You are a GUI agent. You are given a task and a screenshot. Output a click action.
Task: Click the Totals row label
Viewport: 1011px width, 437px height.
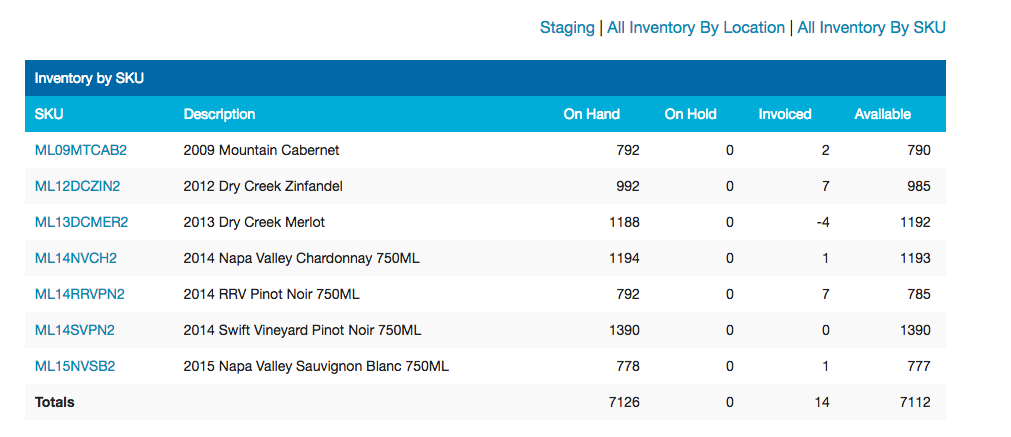click(x=54, y=402)
